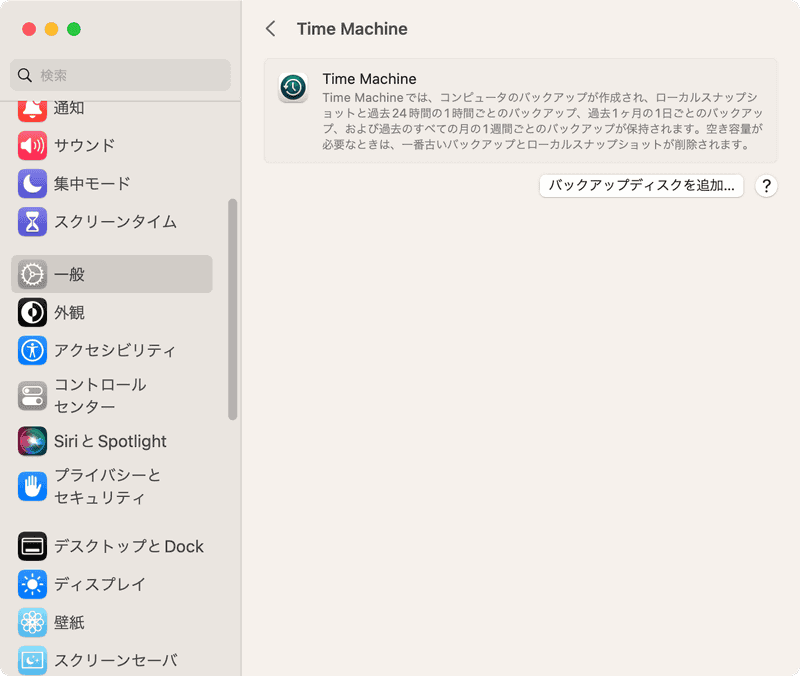Screen dimensions: 800x676
Task: Select 通知 (Notifications) in the sidebar
Action: pos(69,108)
